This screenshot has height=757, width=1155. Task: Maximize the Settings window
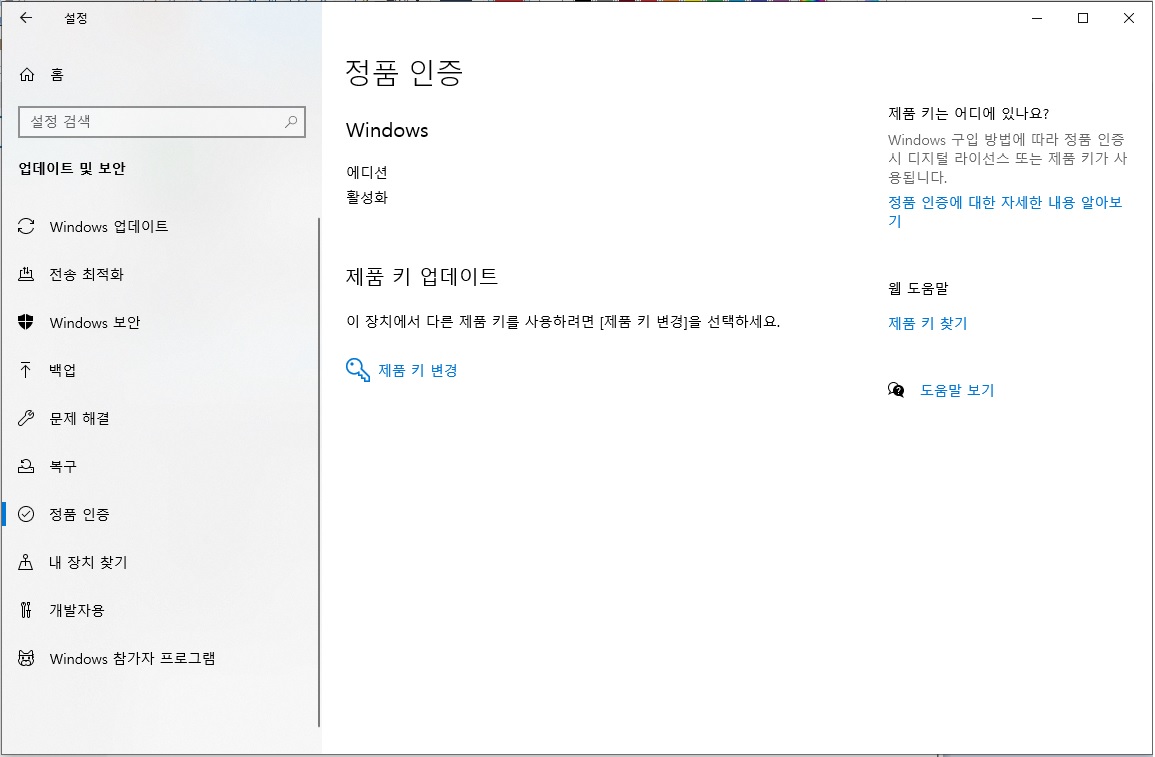pyautogui.click(x=1083, y=18)
